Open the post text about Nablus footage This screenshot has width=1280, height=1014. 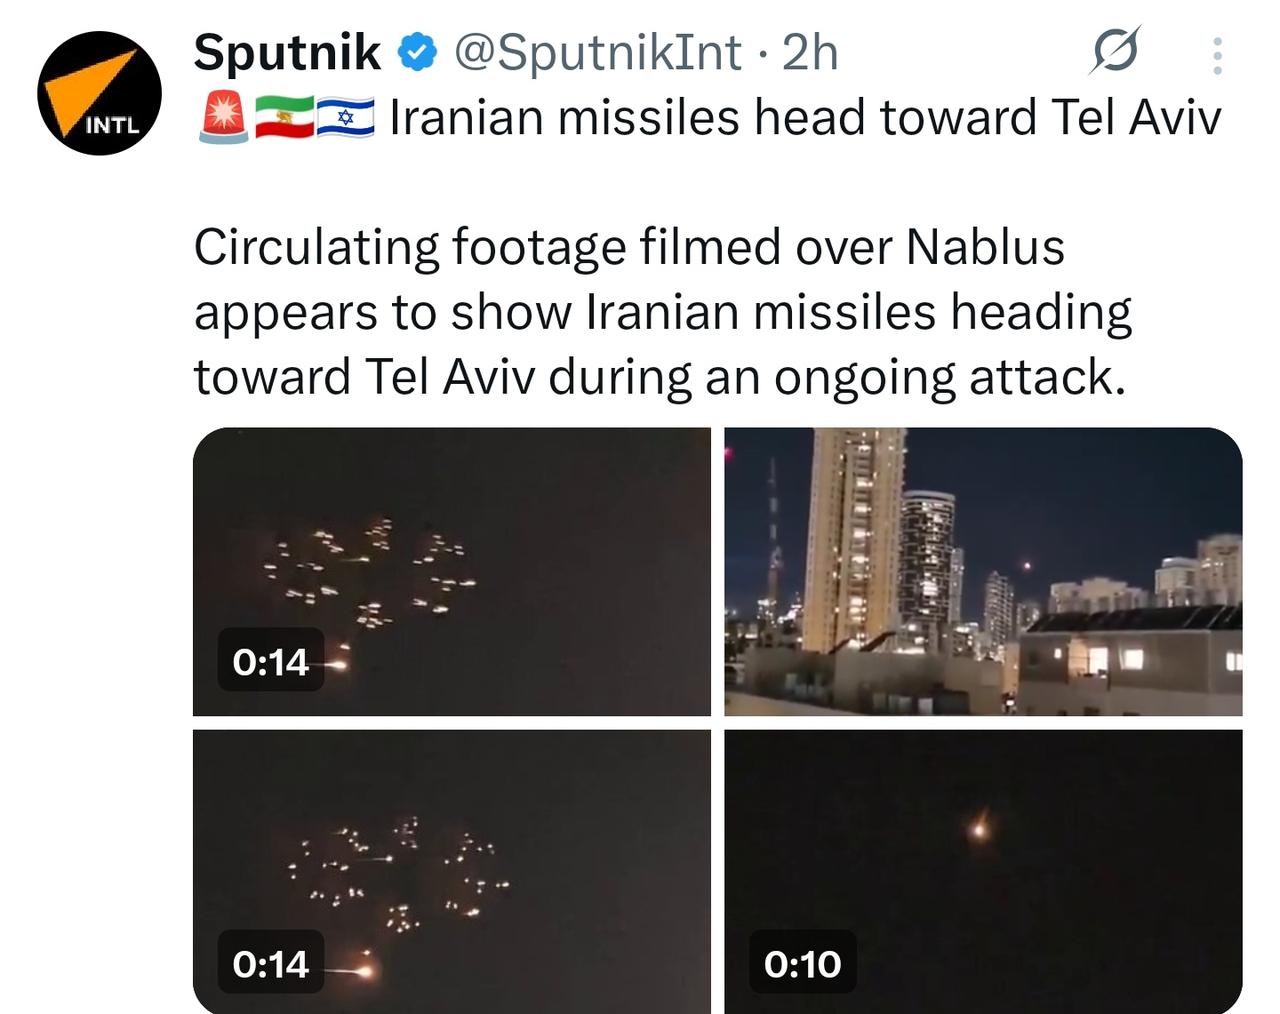(663, 311)
